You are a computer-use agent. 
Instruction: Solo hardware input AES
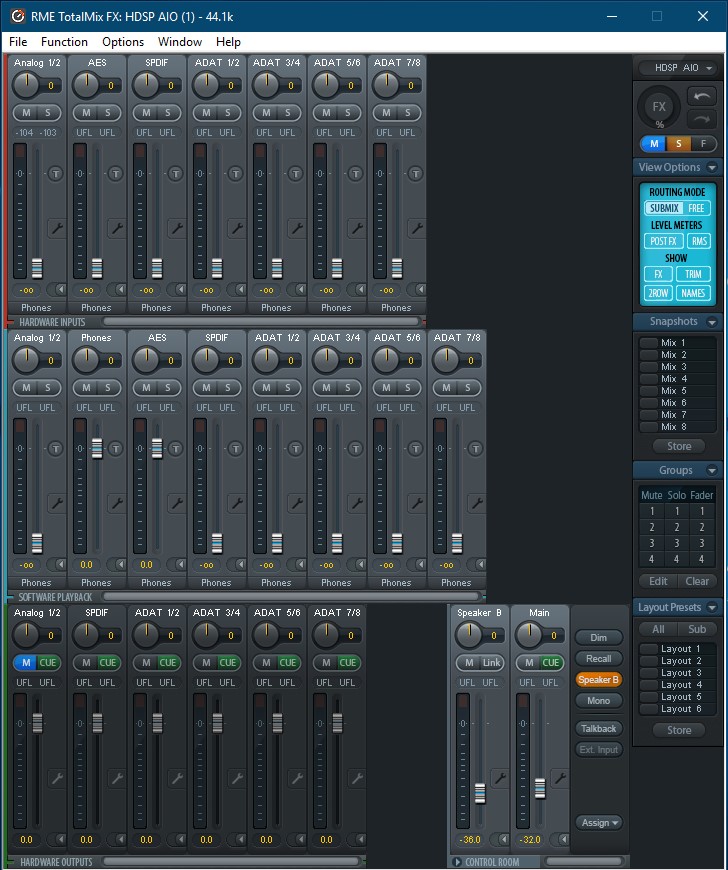(108, 113)
